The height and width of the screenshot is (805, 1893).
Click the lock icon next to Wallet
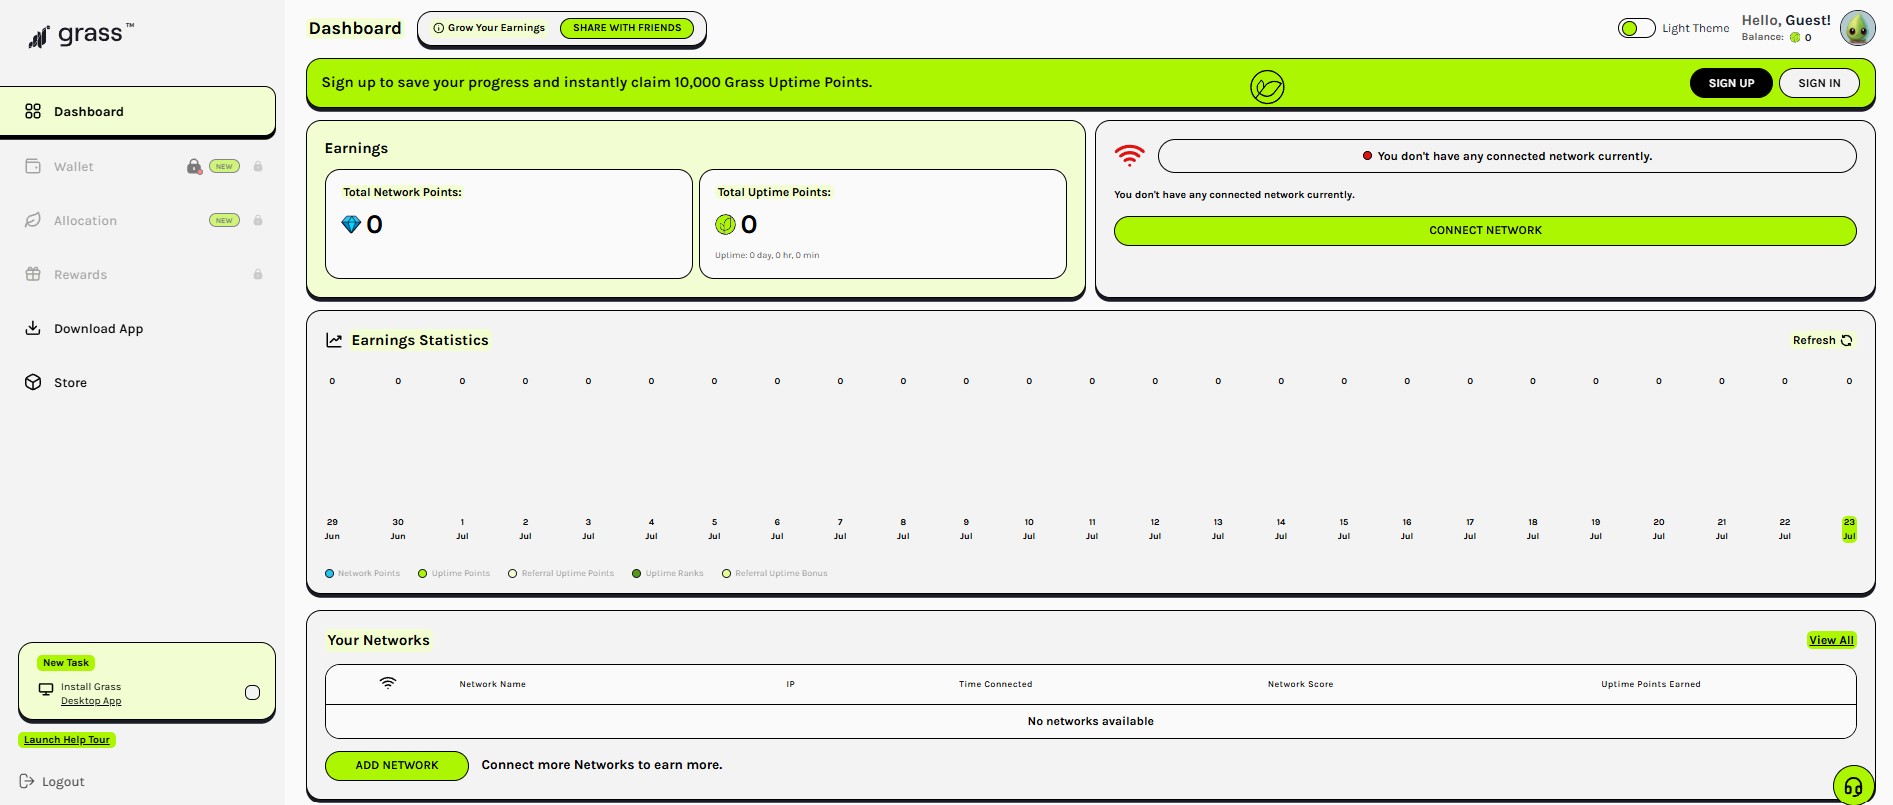click(258, 167)
